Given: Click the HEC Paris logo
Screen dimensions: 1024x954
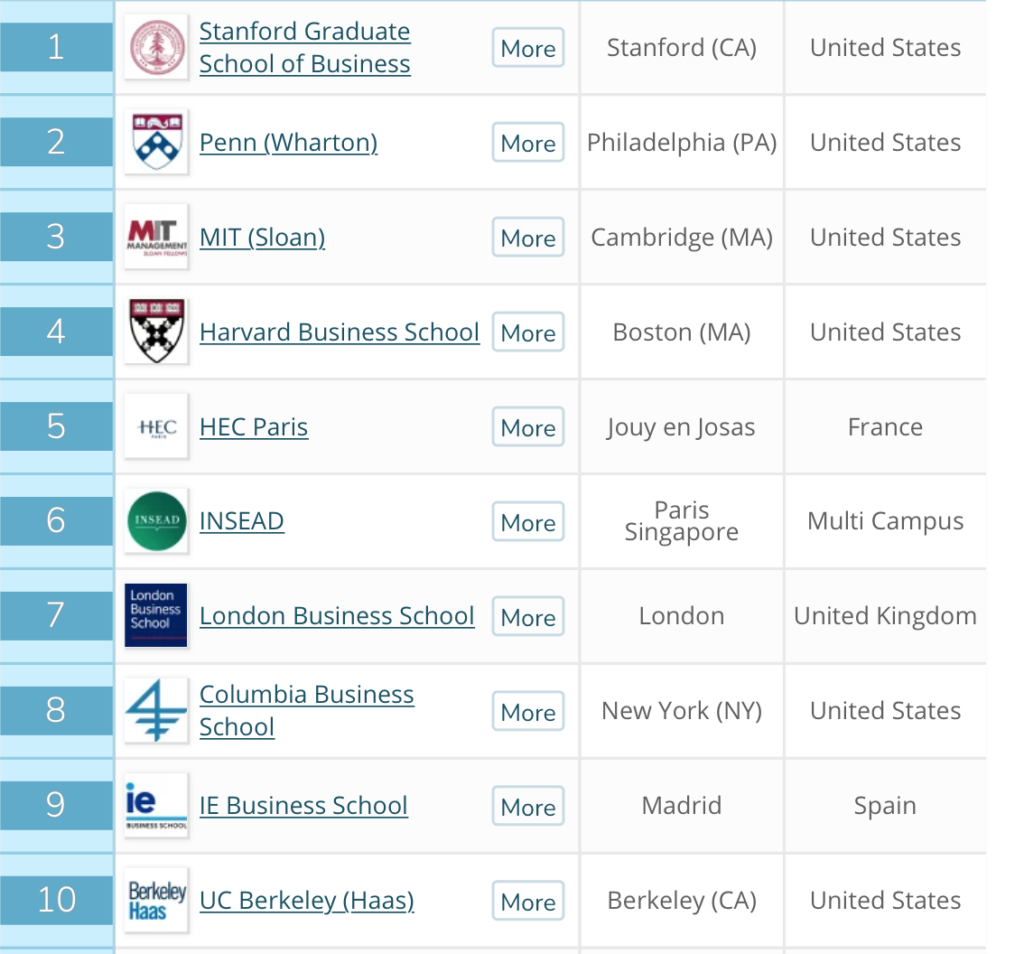Looking at the screenshot, I should point(156,426).
